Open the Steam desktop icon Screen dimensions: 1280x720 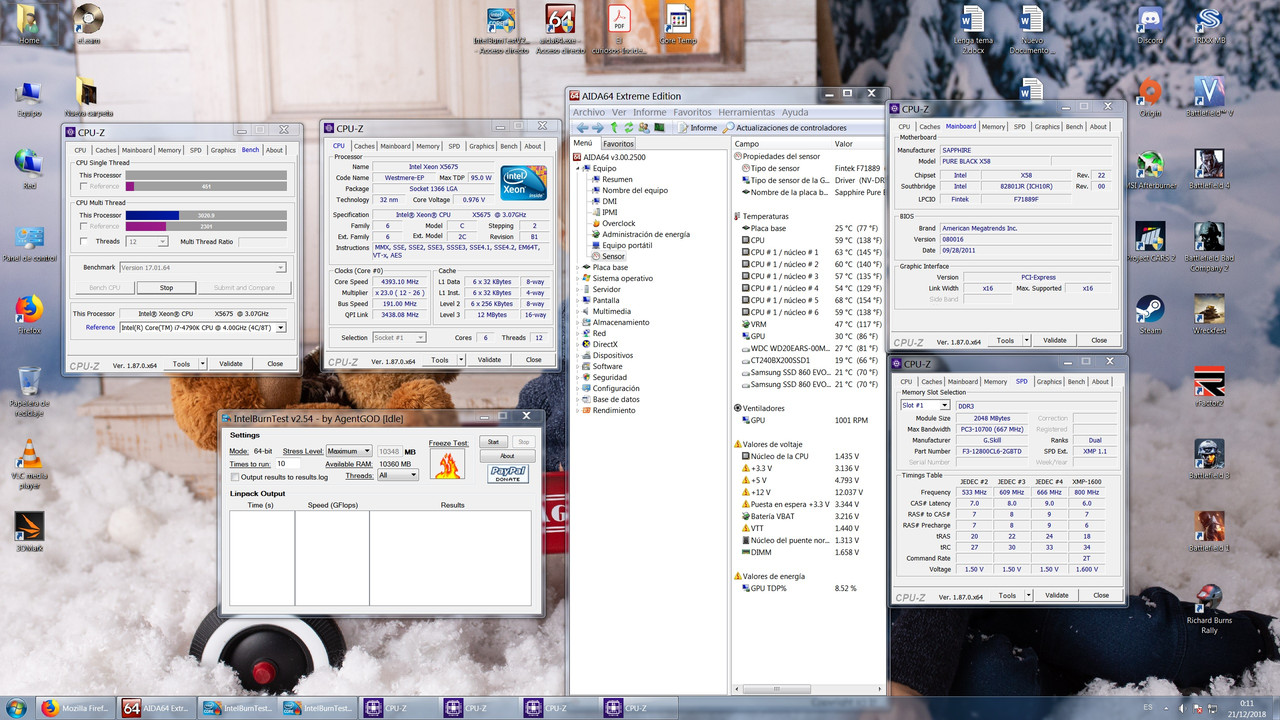click(x=1150, y=315)
